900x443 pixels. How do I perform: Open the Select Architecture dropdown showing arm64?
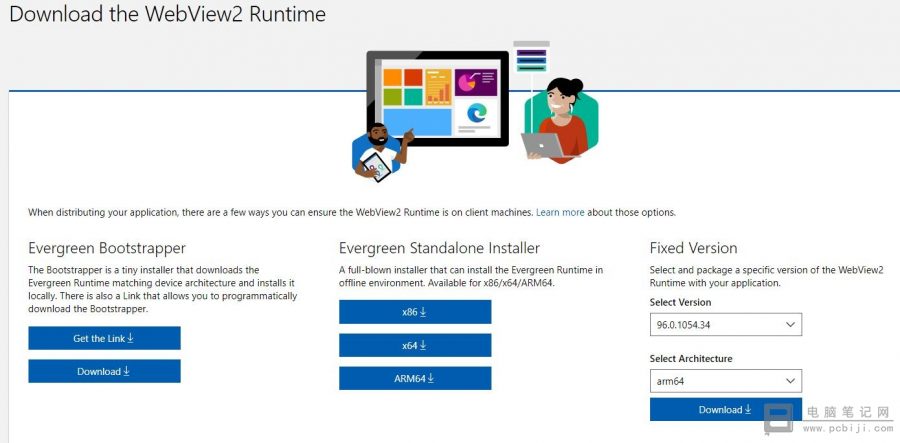tap(726, 380)
